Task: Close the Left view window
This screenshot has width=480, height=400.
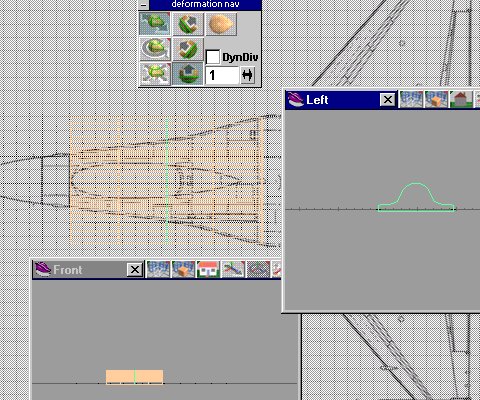Action: (388, 100)
